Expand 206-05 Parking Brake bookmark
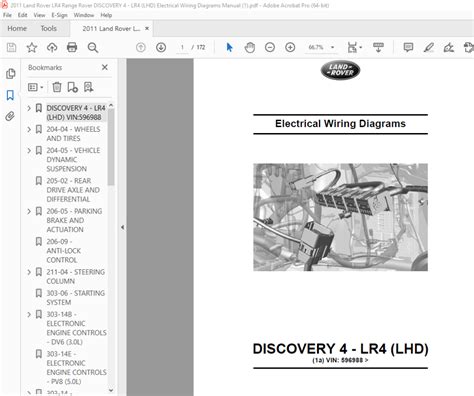This screenshot has width=474, height=396. (29, 211)
